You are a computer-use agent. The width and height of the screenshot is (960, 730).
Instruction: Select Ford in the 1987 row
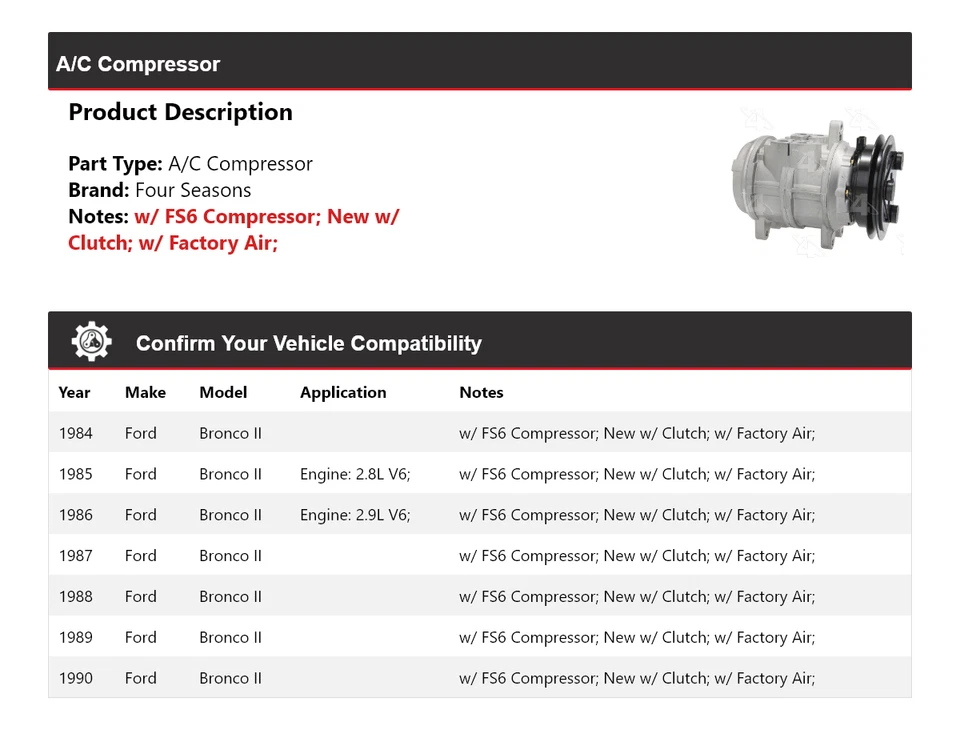pyautogui.click(x=141, y=556)
